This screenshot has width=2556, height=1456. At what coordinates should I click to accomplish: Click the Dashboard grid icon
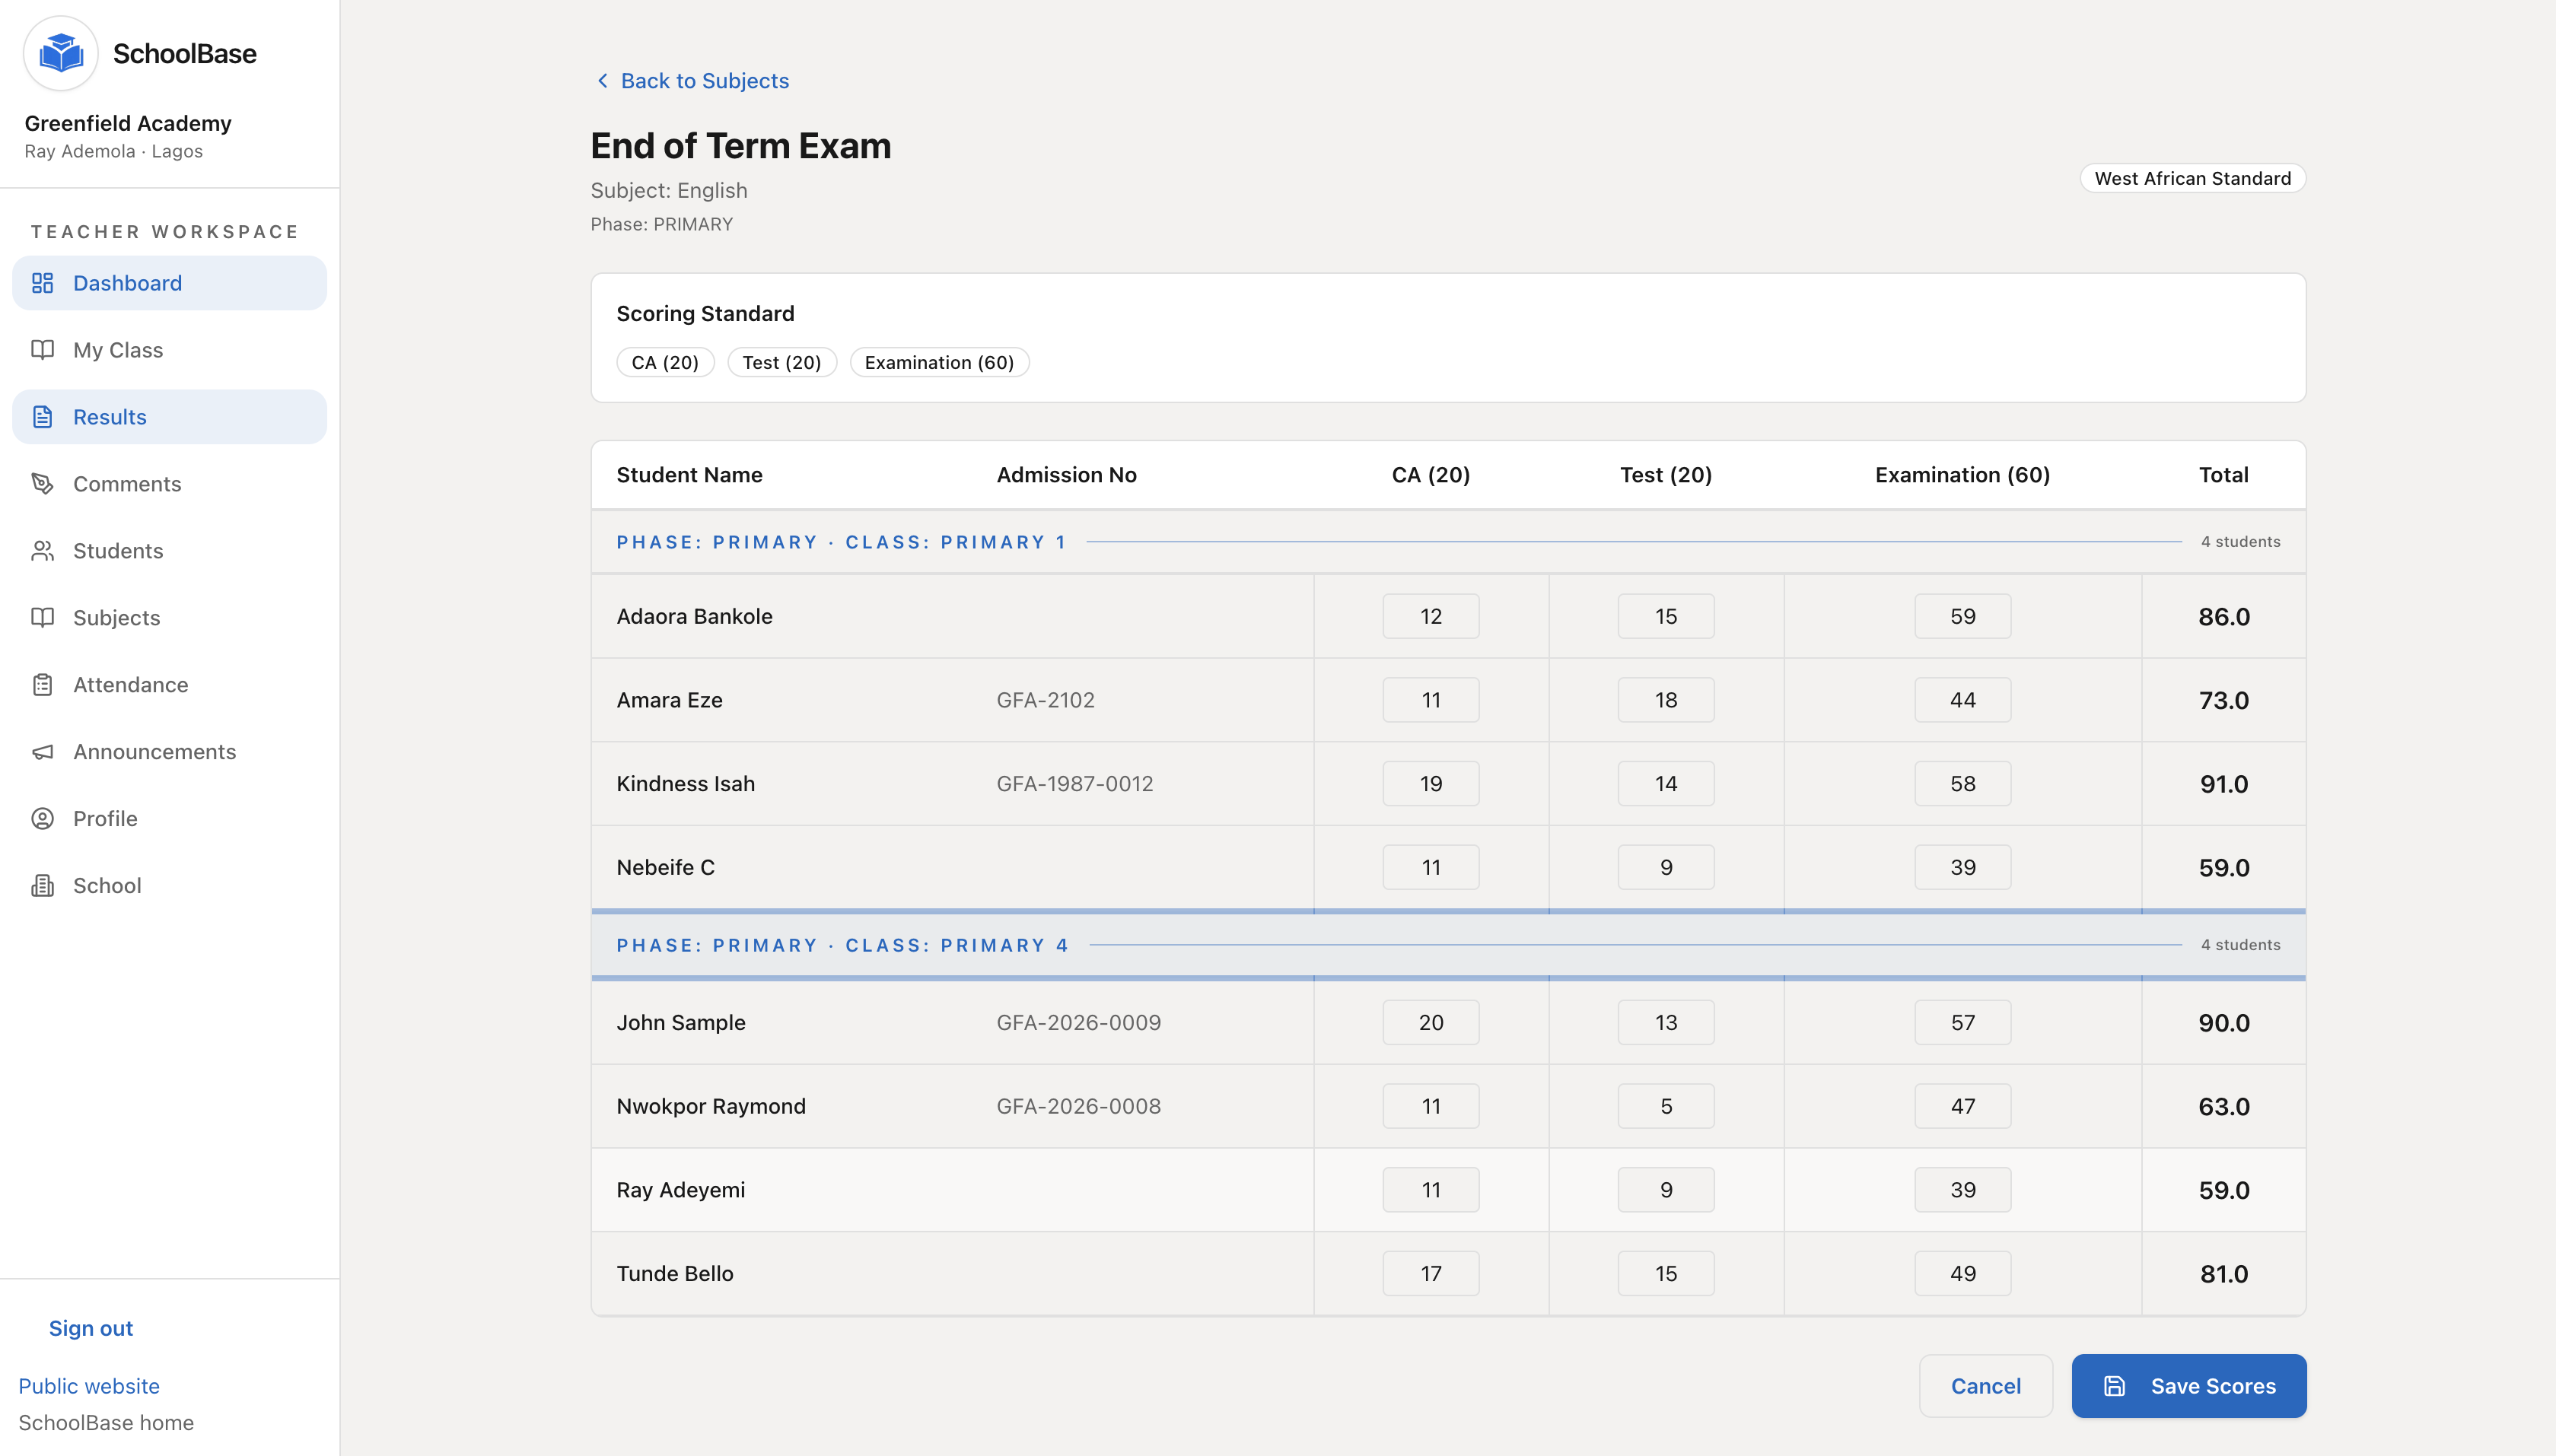point(42,283)
